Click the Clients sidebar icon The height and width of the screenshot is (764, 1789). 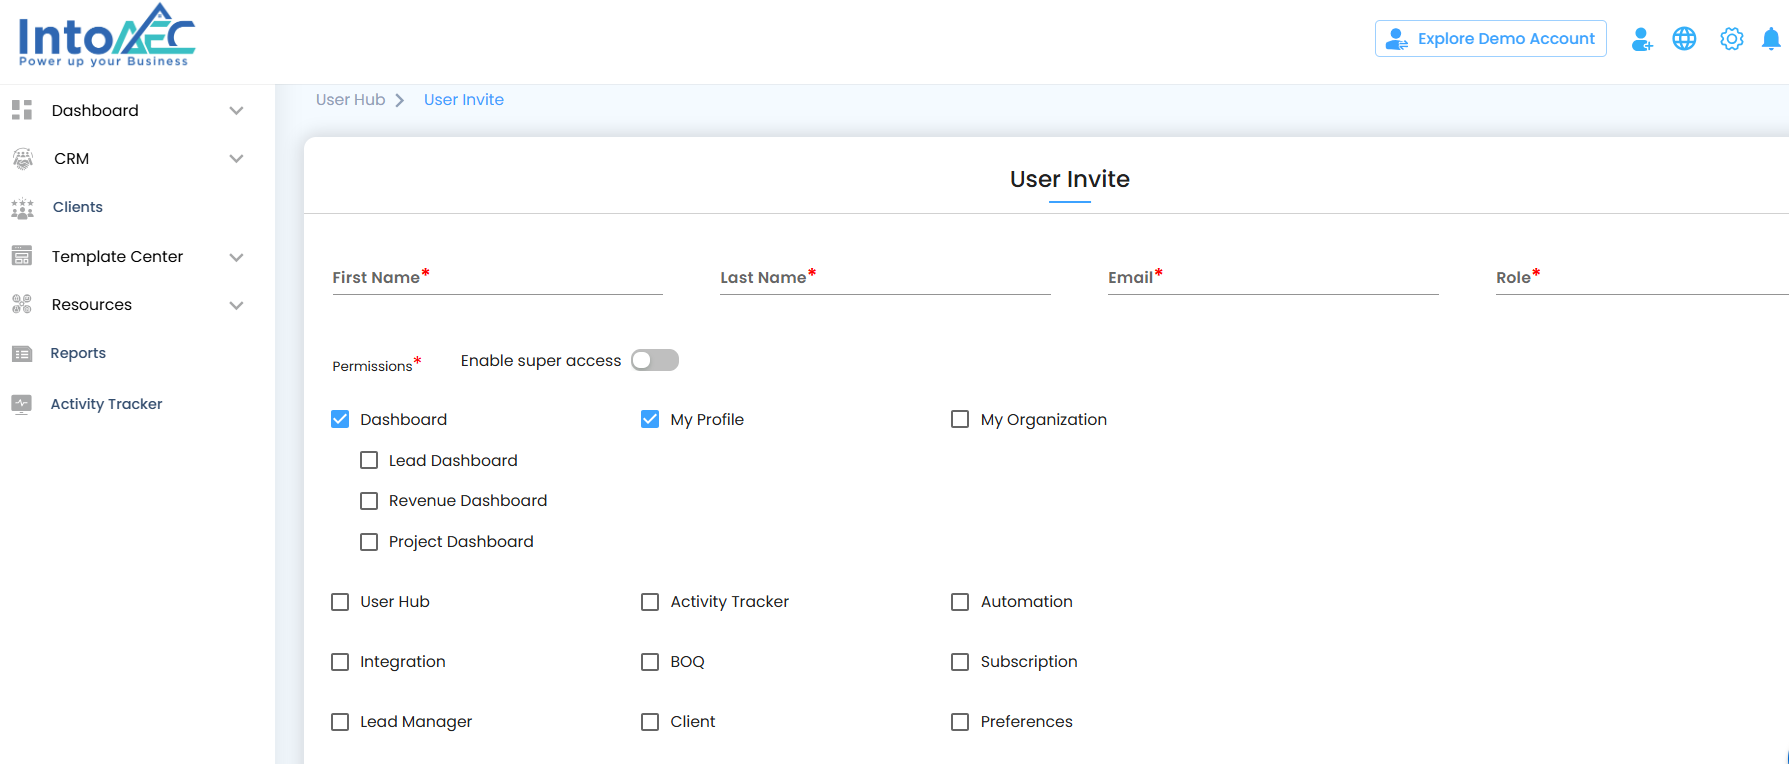click(22, 208)
